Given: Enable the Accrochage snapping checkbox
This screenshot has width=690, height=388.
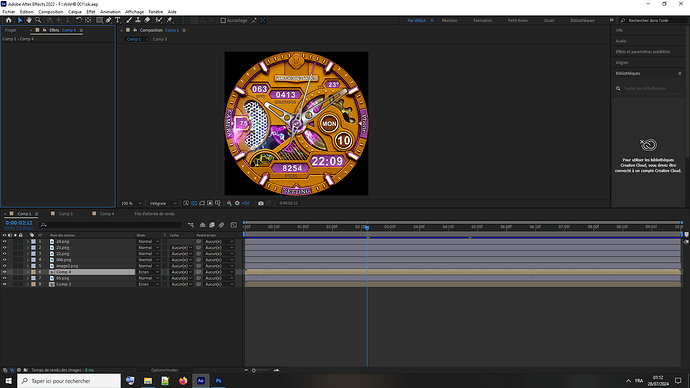Looking at the screenshot, I should point(223,20).
